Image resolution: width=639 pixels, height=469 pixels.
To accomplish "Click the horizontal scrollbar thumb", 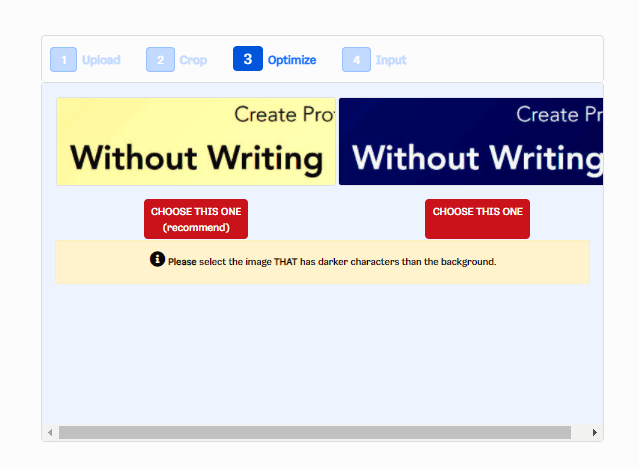I will tap(315, 432).
